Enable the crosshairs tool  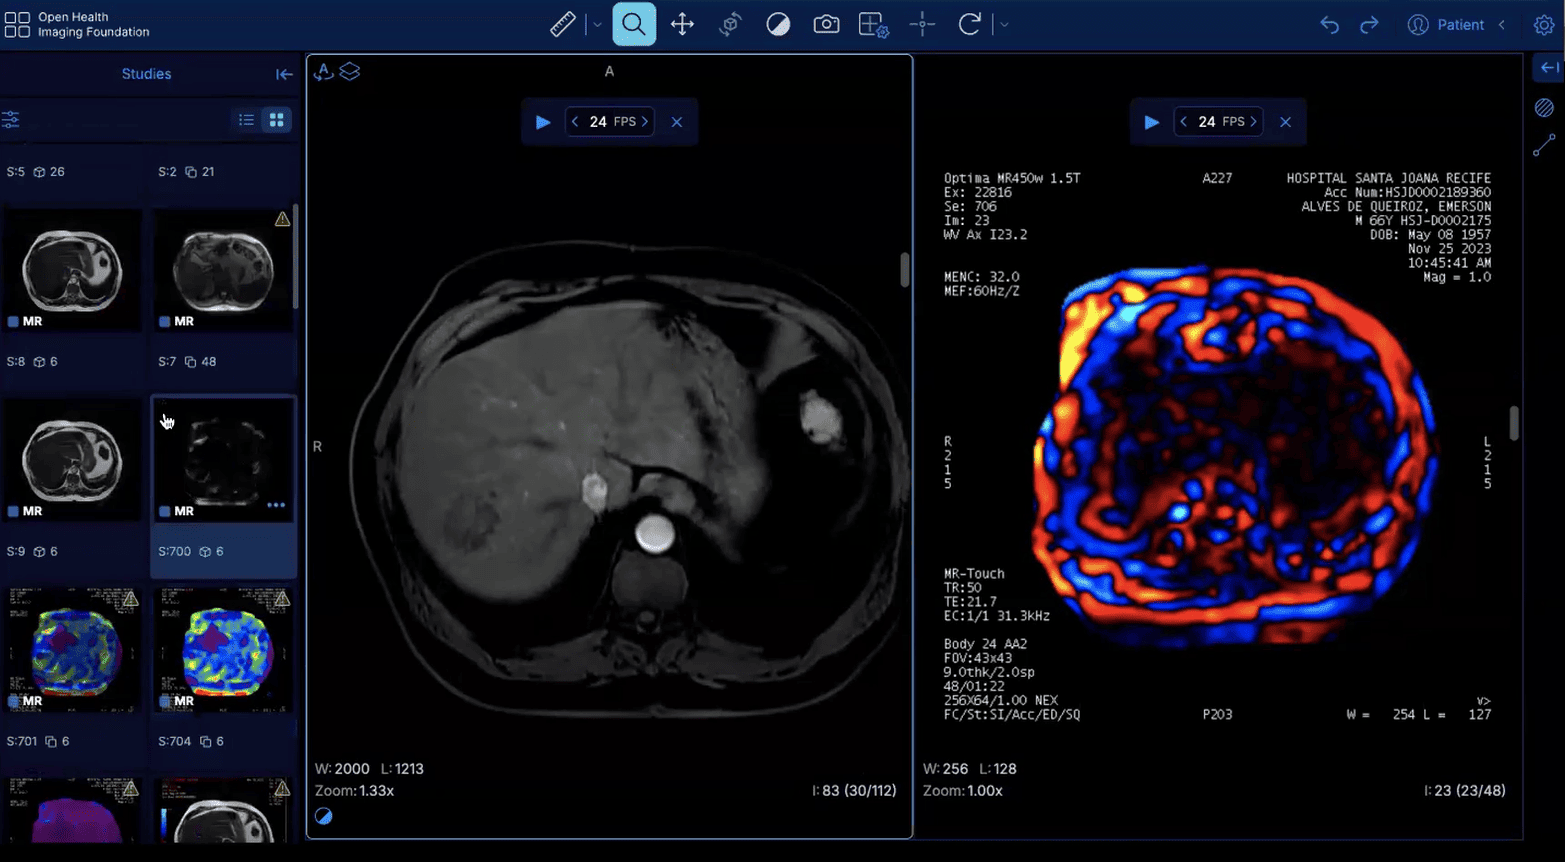922,24
